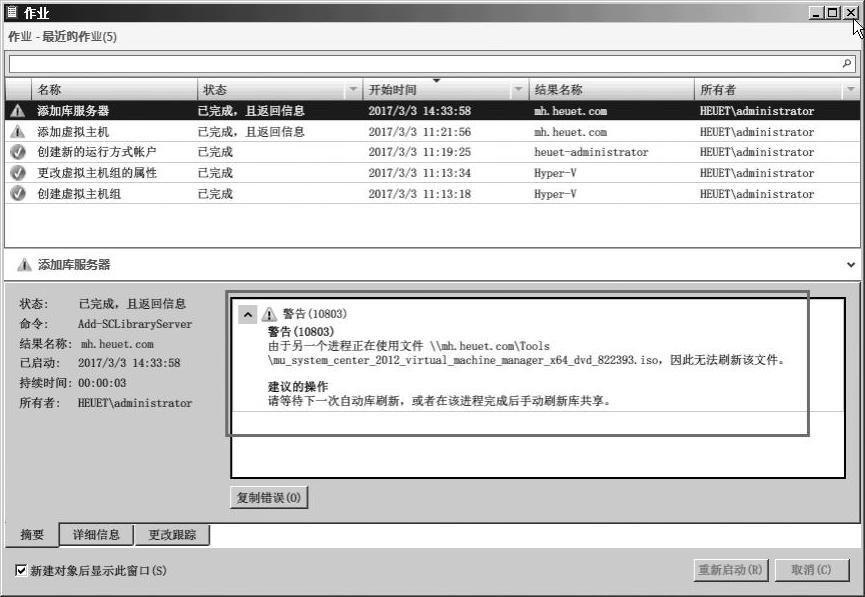Click the heuet-administrator result name cell
865x597 pixels.
click(x=591, y=152)
